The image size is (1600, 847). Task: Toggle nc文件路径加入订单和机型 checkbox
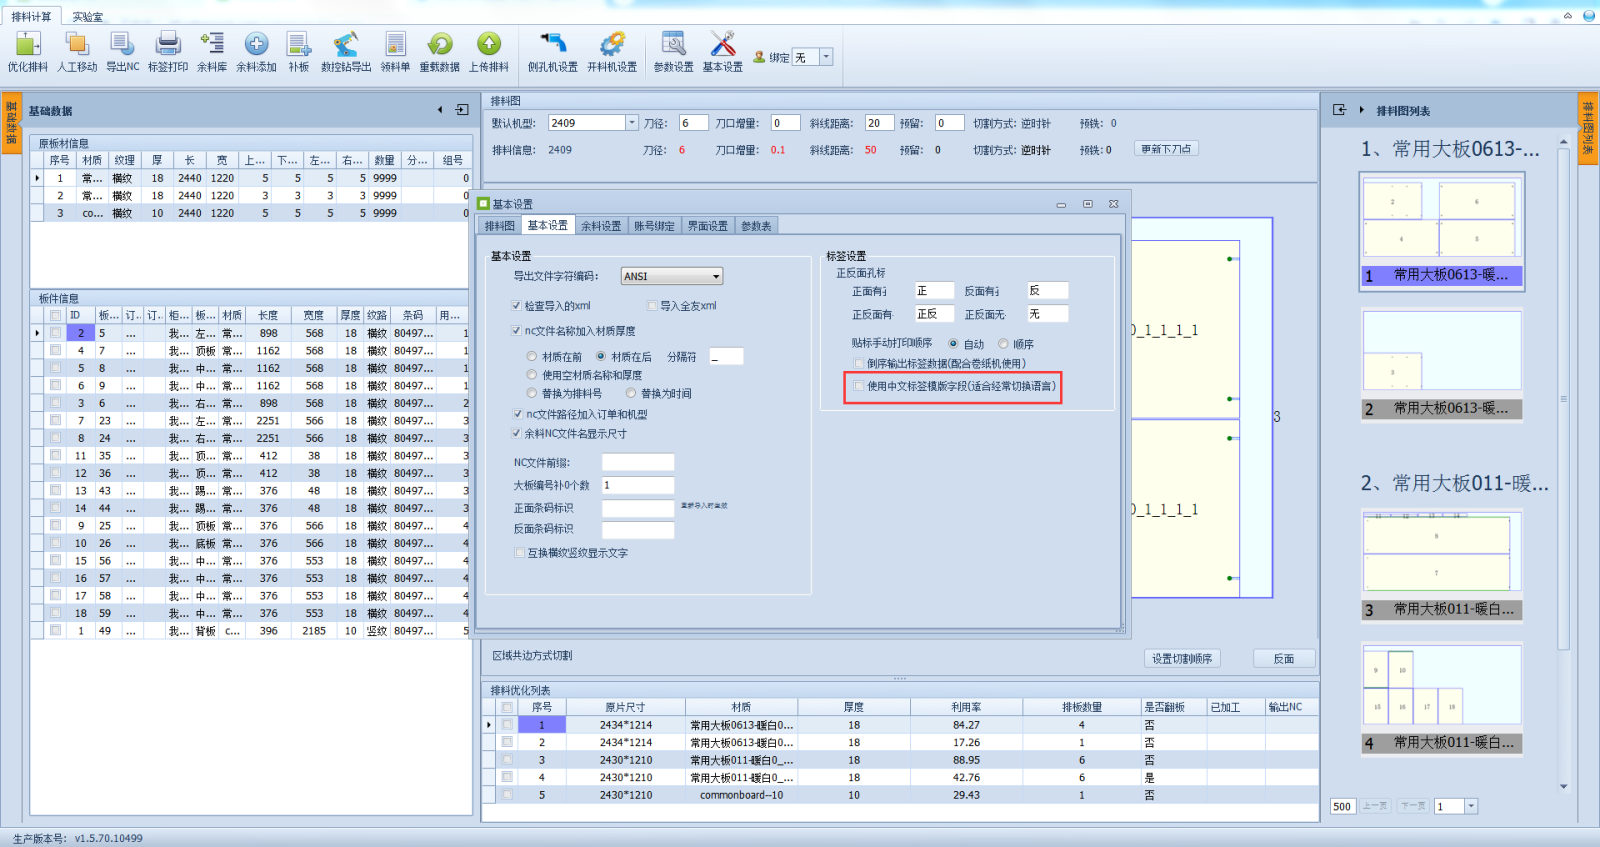coord(516,414)
